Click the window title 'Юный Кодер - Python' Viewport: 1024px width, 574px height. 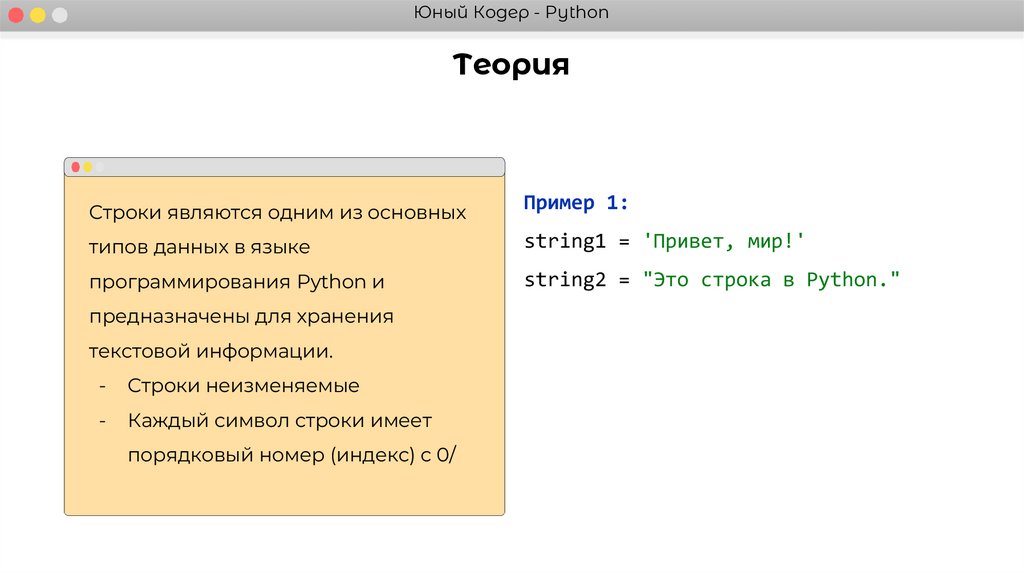(x=511, y=13)
